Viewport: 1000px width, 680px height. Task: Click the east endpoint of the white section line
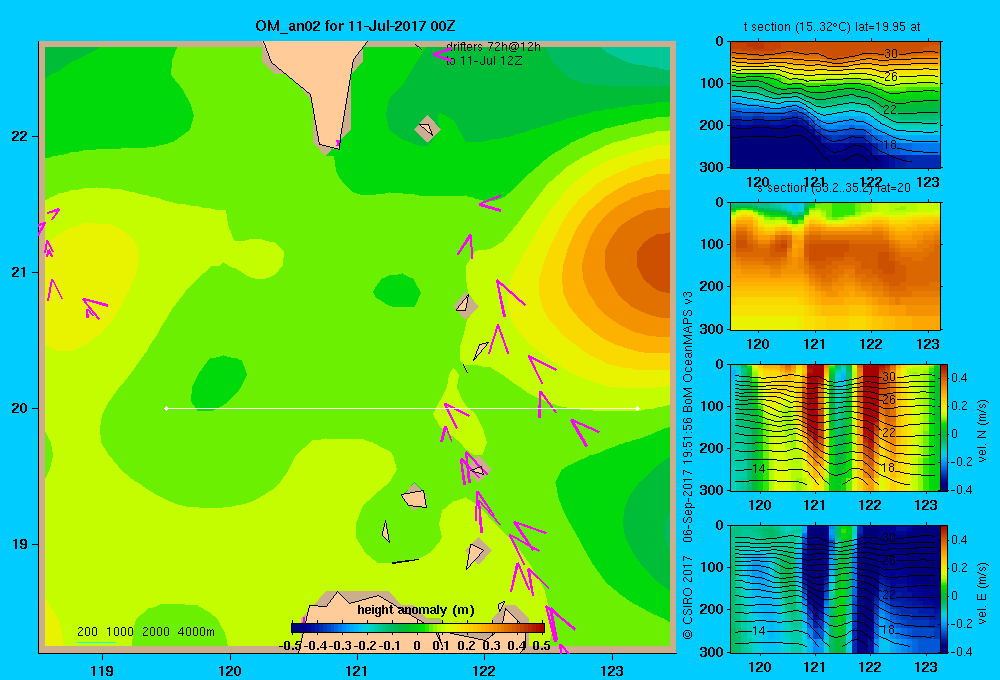tap(638, 408)
